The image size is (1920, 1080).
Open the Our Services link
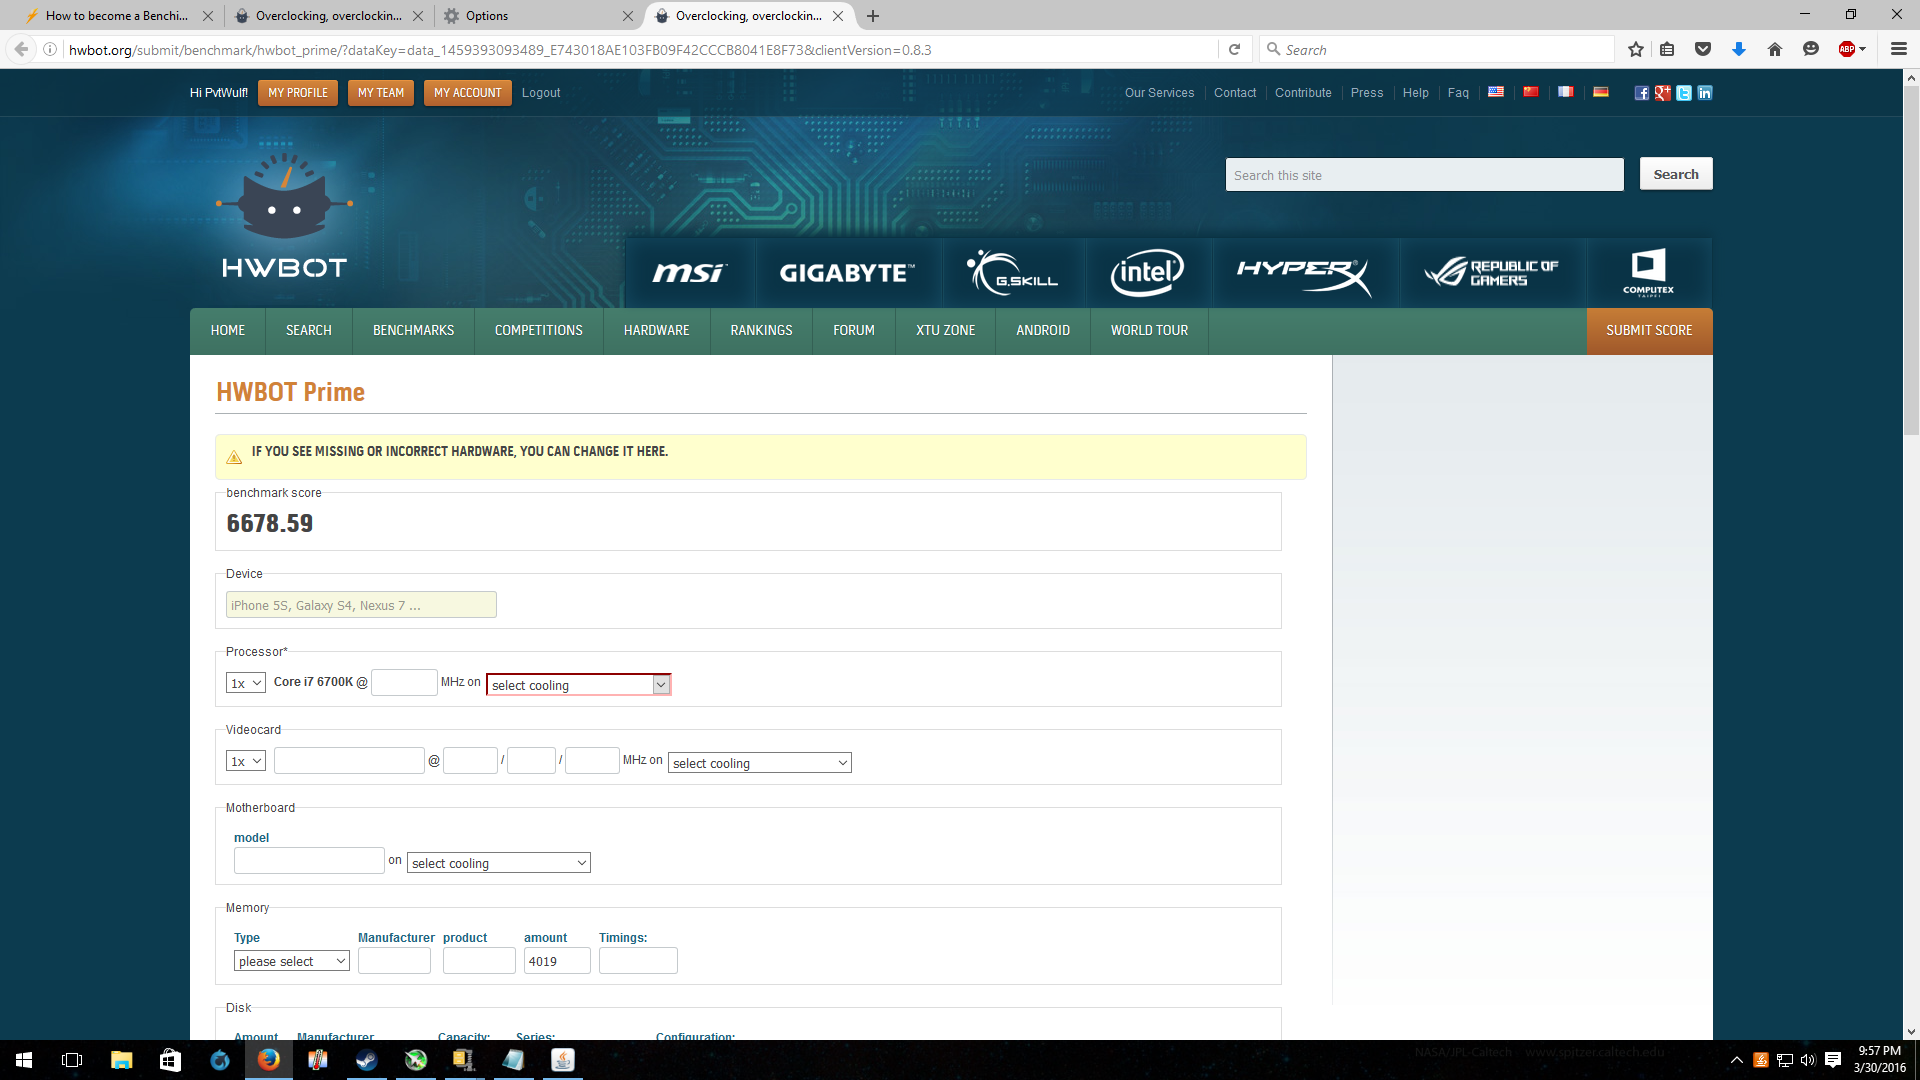1159,93
